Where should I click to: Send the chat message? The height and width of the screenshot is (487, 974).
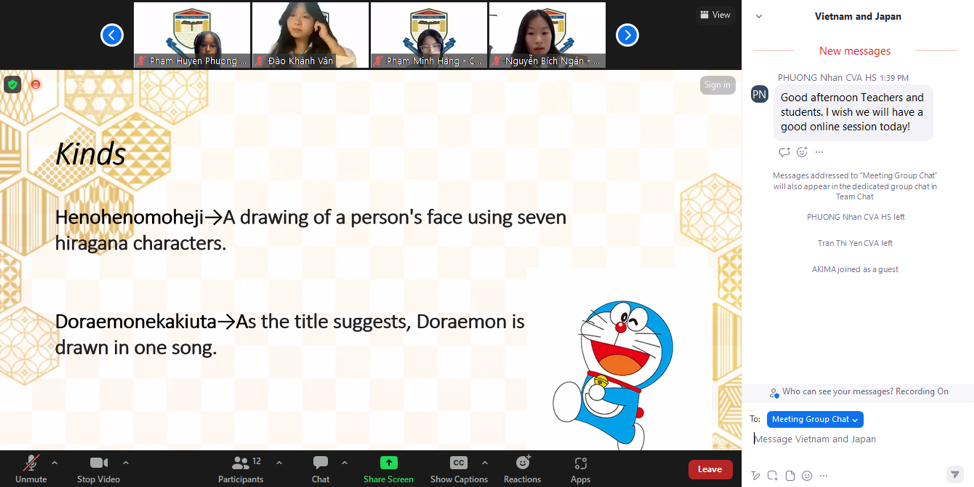(955, 475)
